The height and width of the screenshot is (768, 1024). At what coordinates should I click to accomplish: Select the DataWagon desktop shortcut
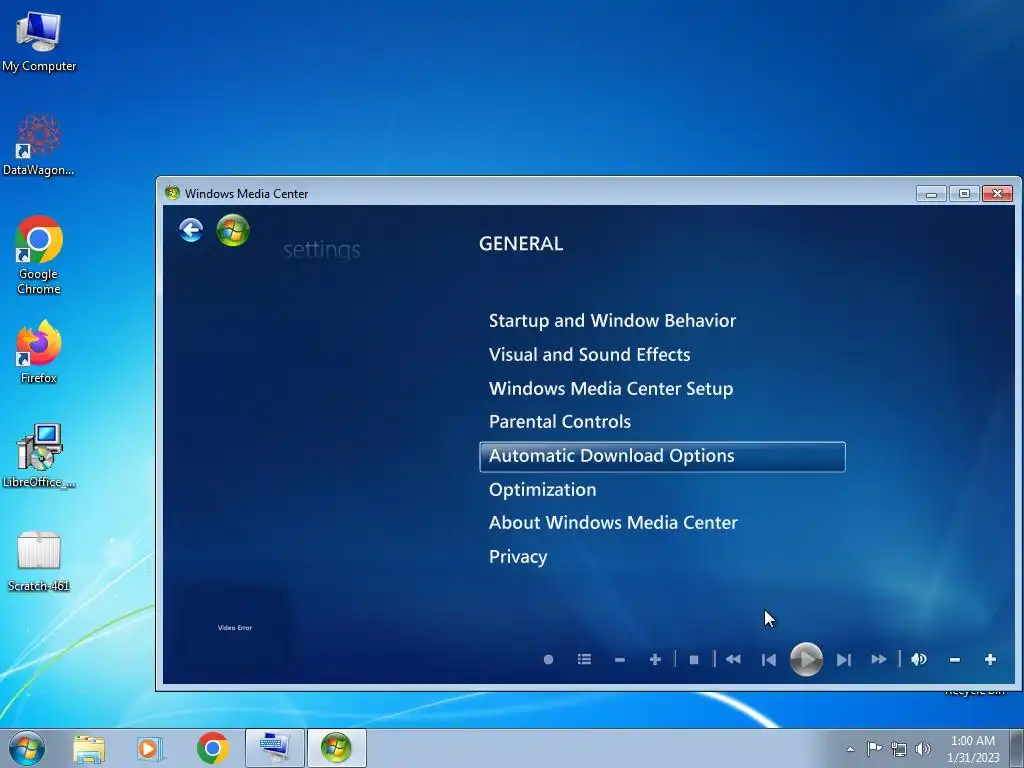pyautogui.click(x=39, y=145)
